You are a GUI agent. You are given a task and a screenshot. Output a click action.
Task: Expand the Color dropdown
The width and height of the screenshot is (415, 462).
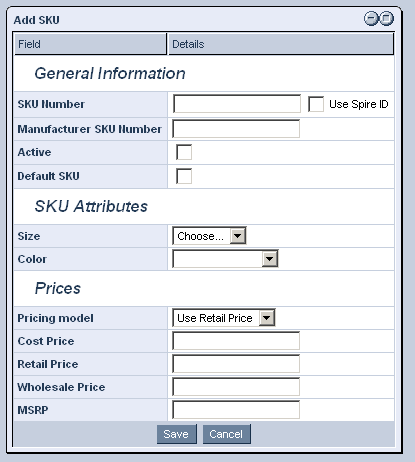tap(225, 259)
